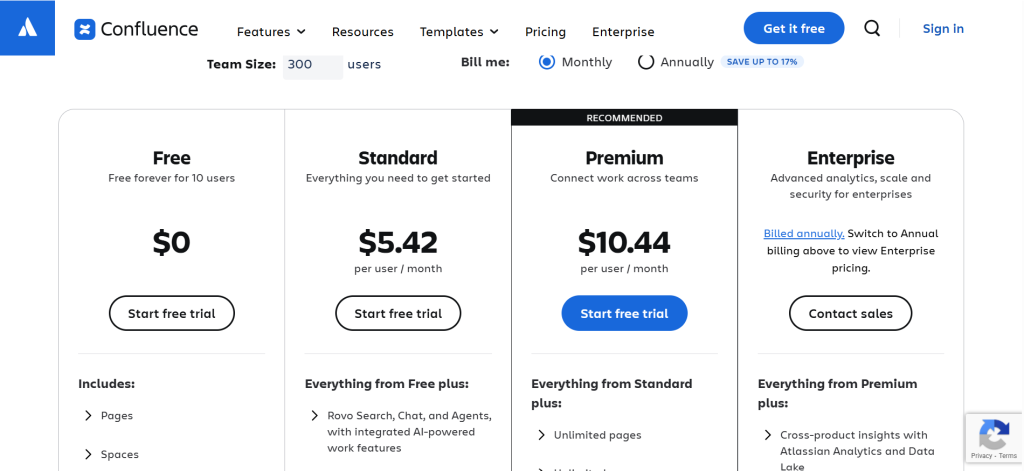Click the Get it free button
This screenshot has height=471, width=1024.
[794, 28]
